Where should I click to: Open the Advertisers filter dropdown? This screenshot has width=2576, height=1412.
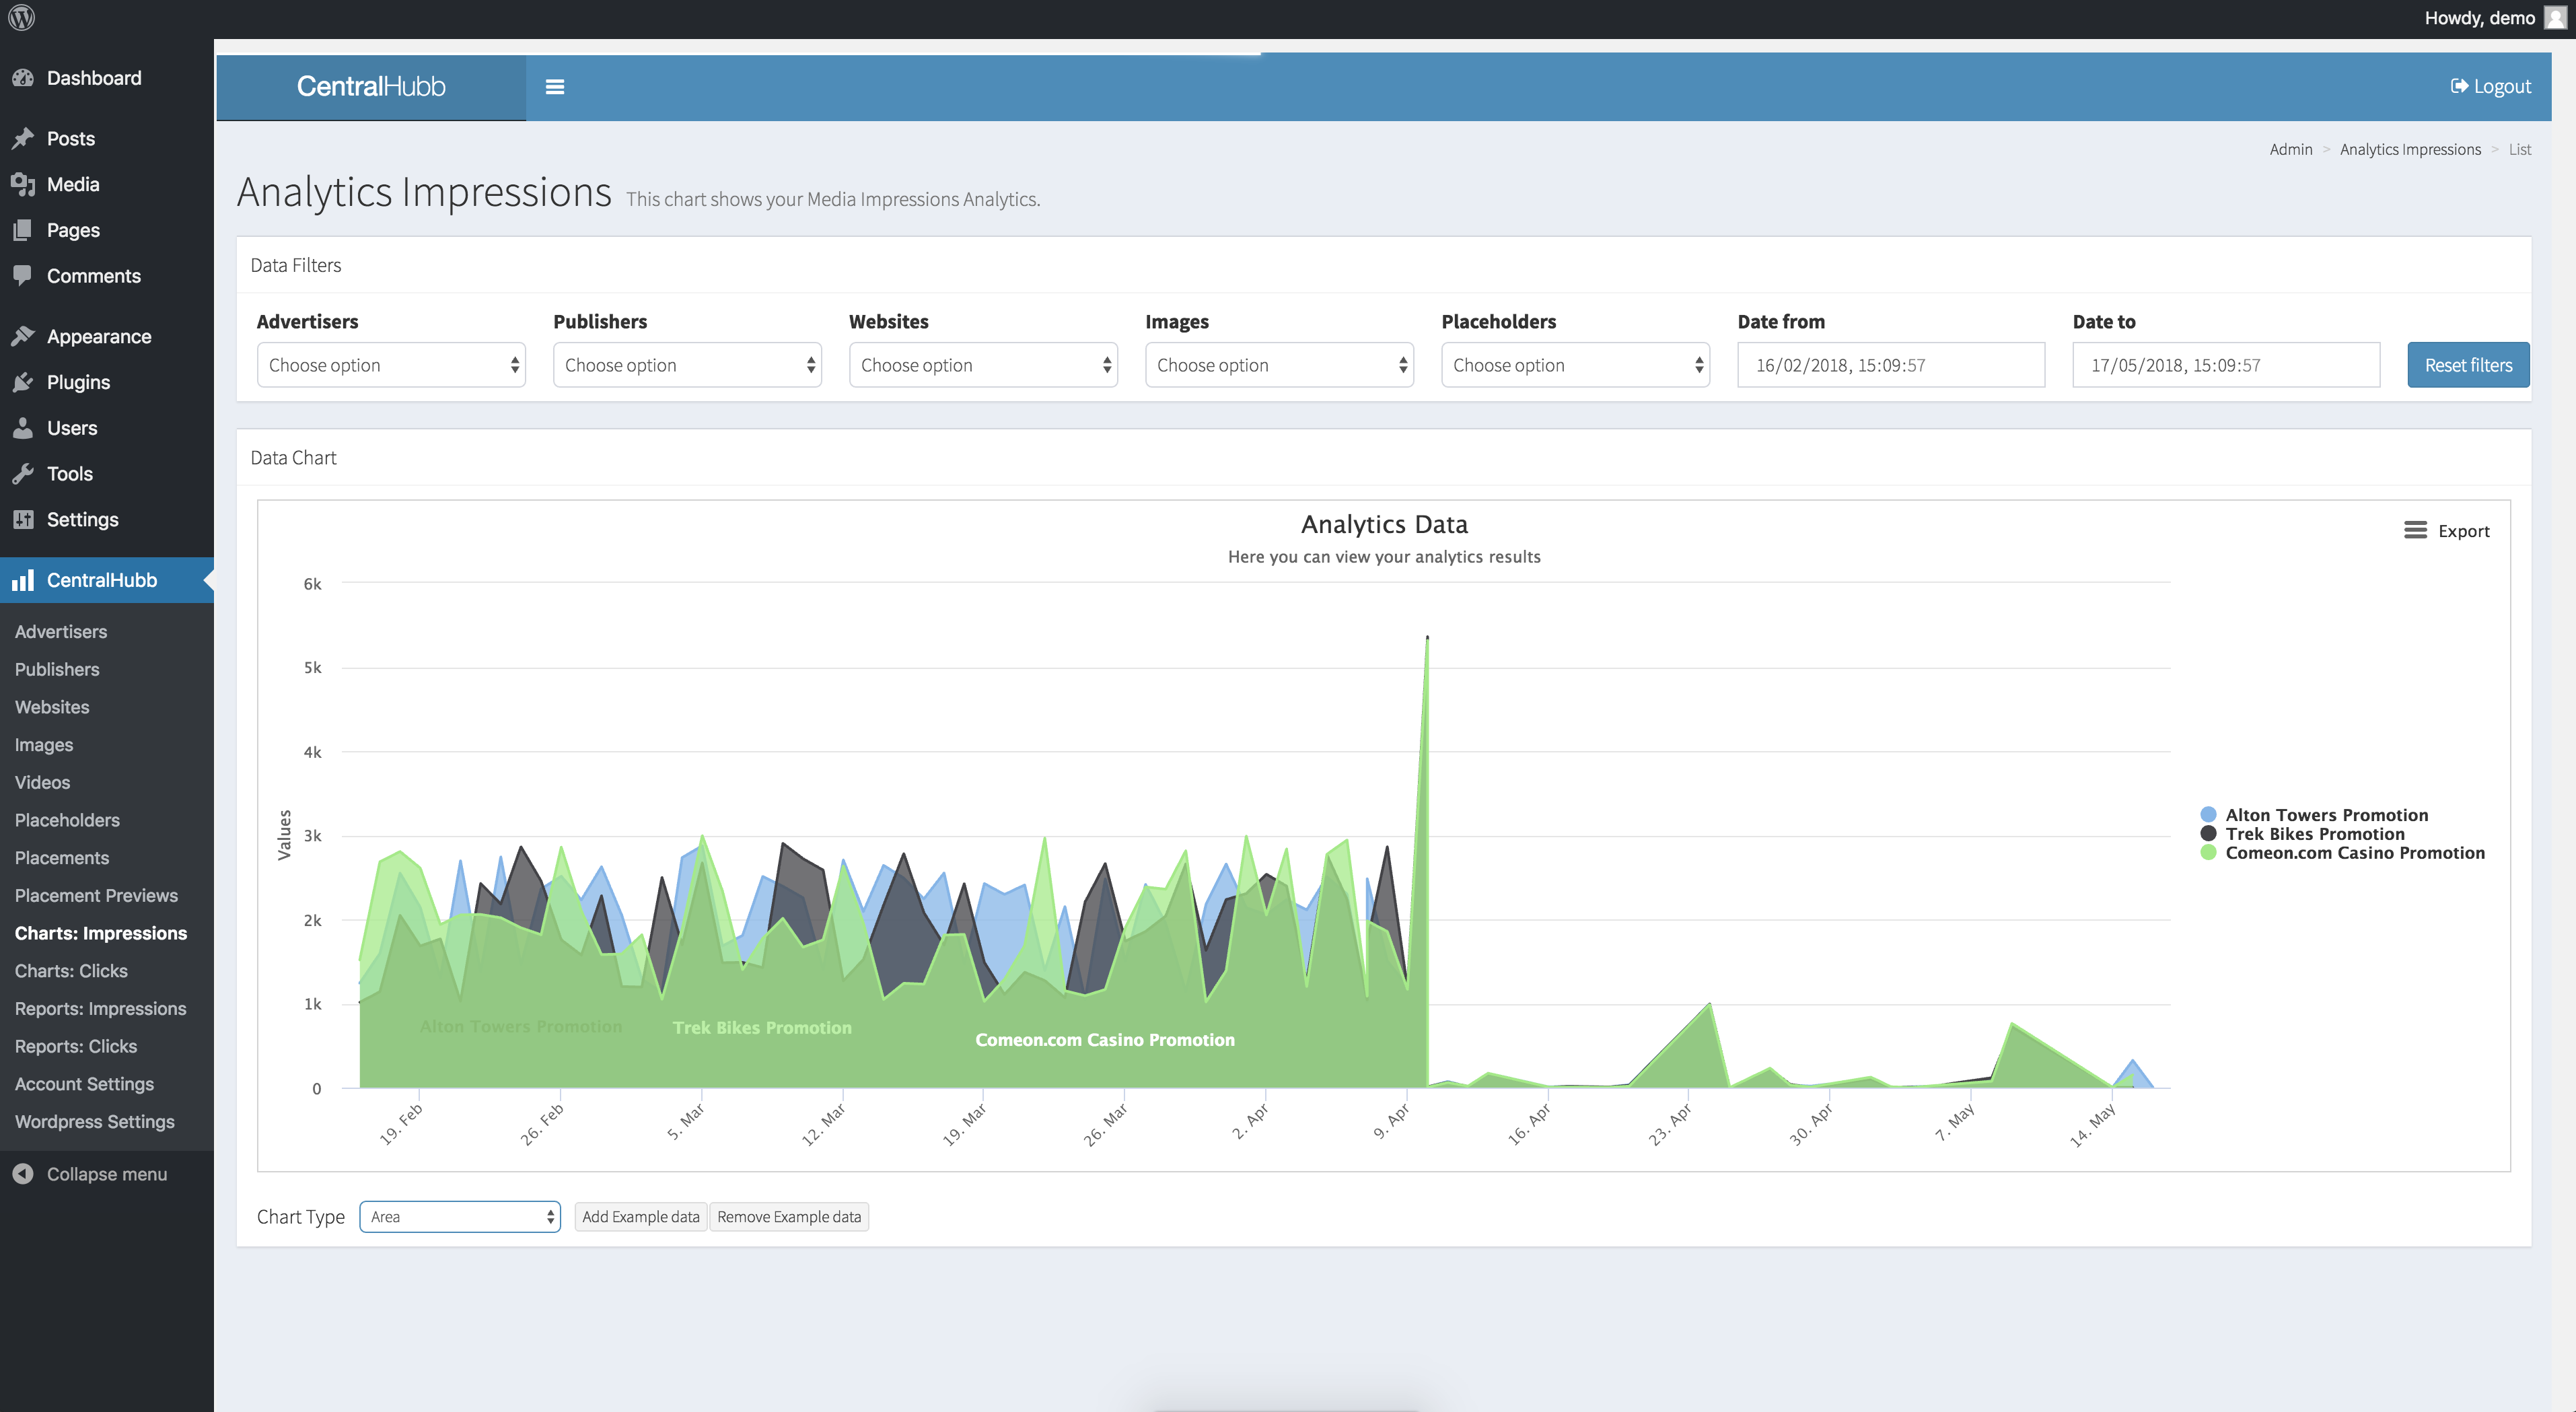point(391,365)
